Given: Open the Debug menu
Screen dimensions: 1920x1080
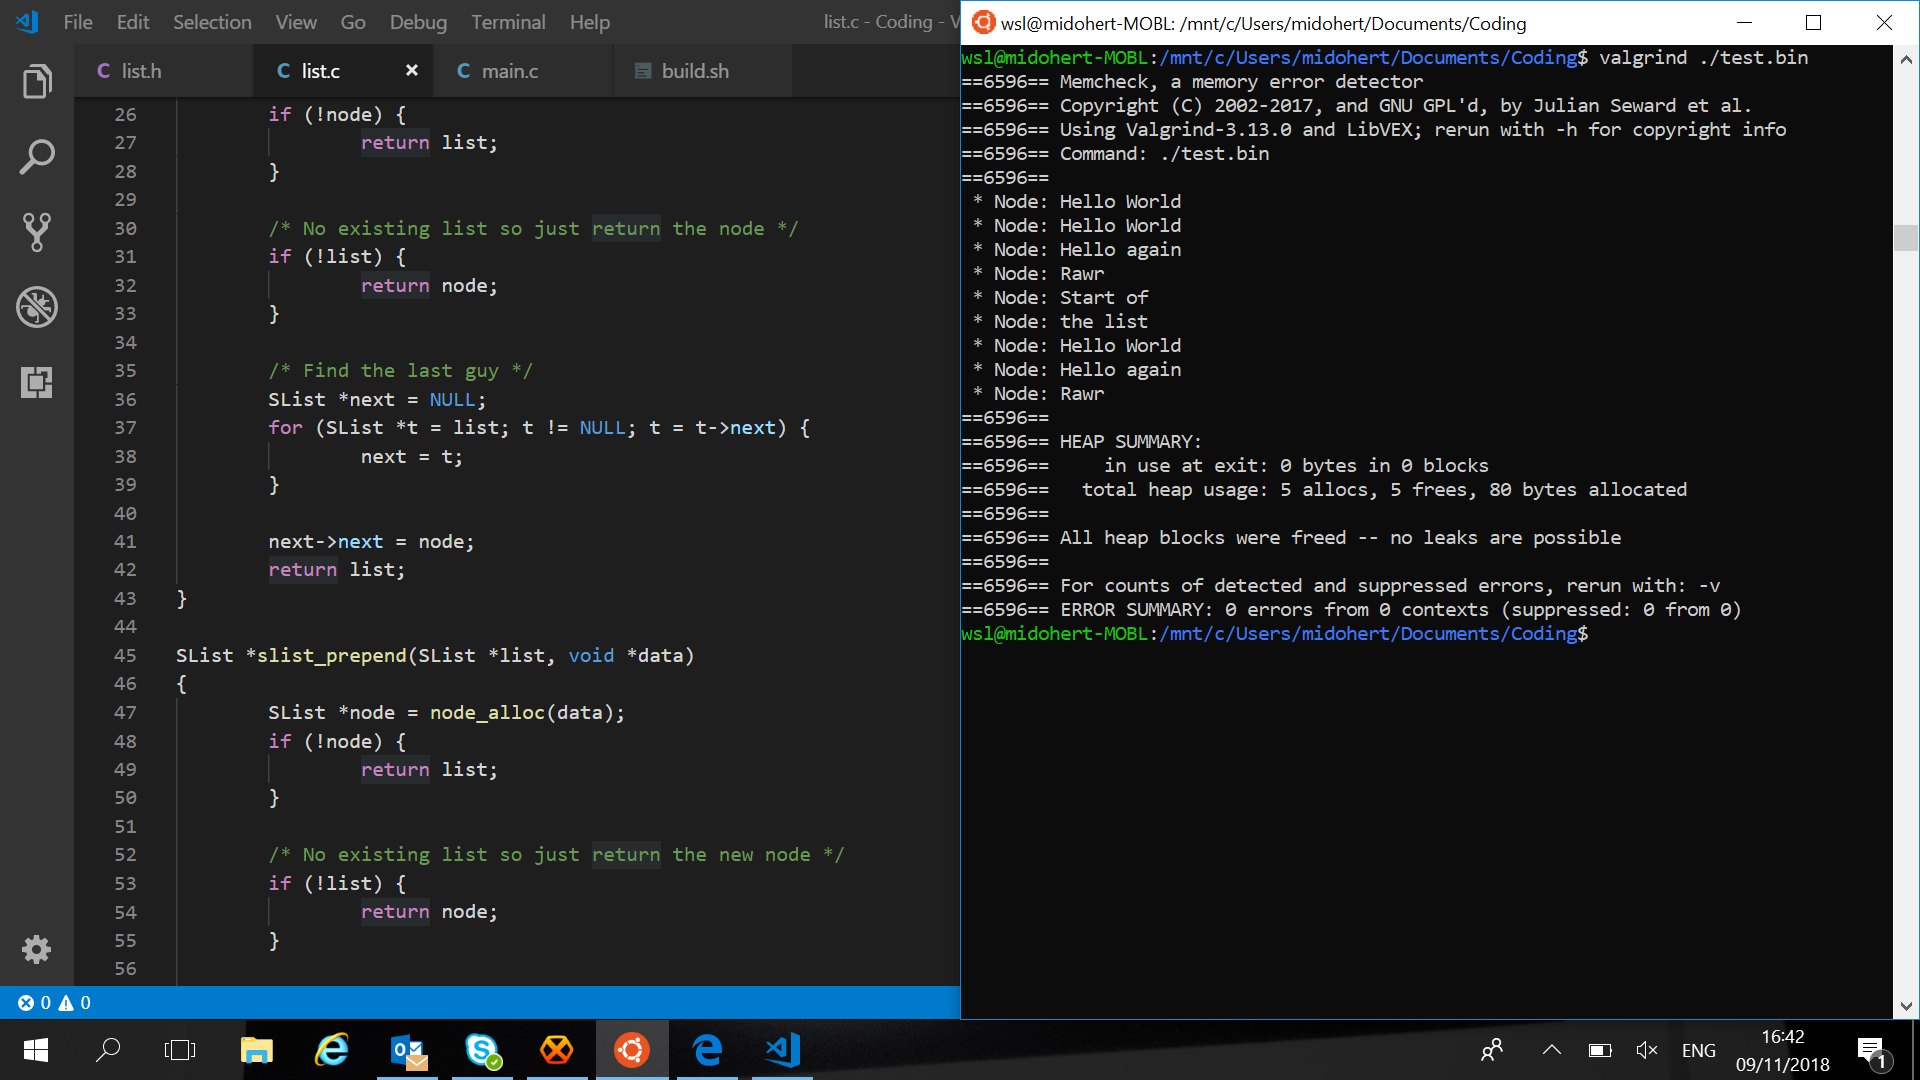Looking at the screenshot, I should coord(418,22).
